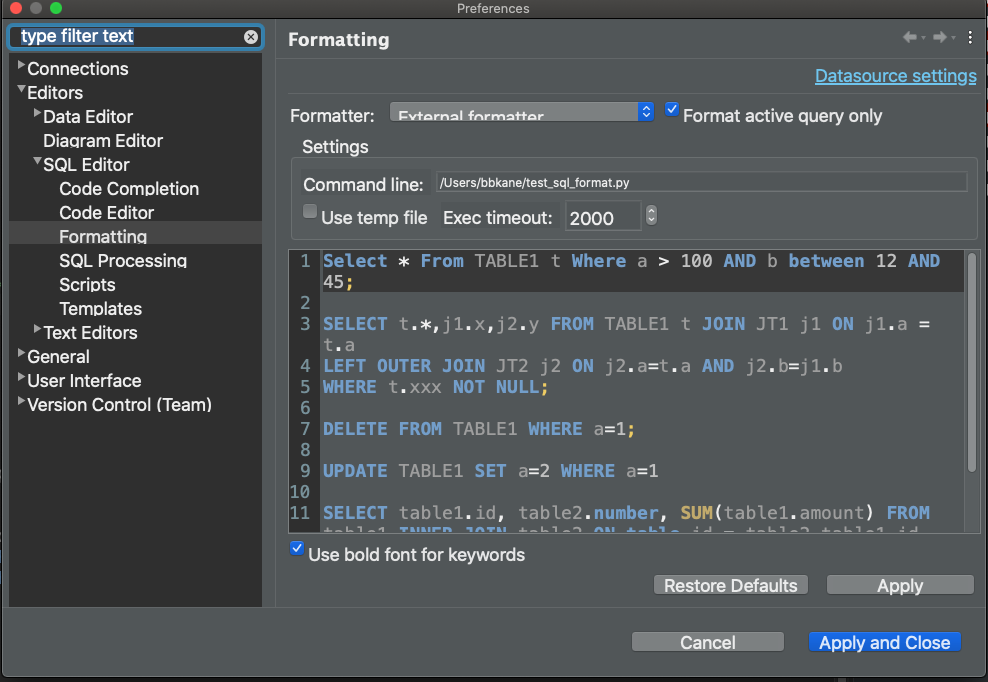Image resolution: width=988 pixels, height=682 pixels.
Task: Open the Formatter dropdown
Action: (x=644, y=111)
